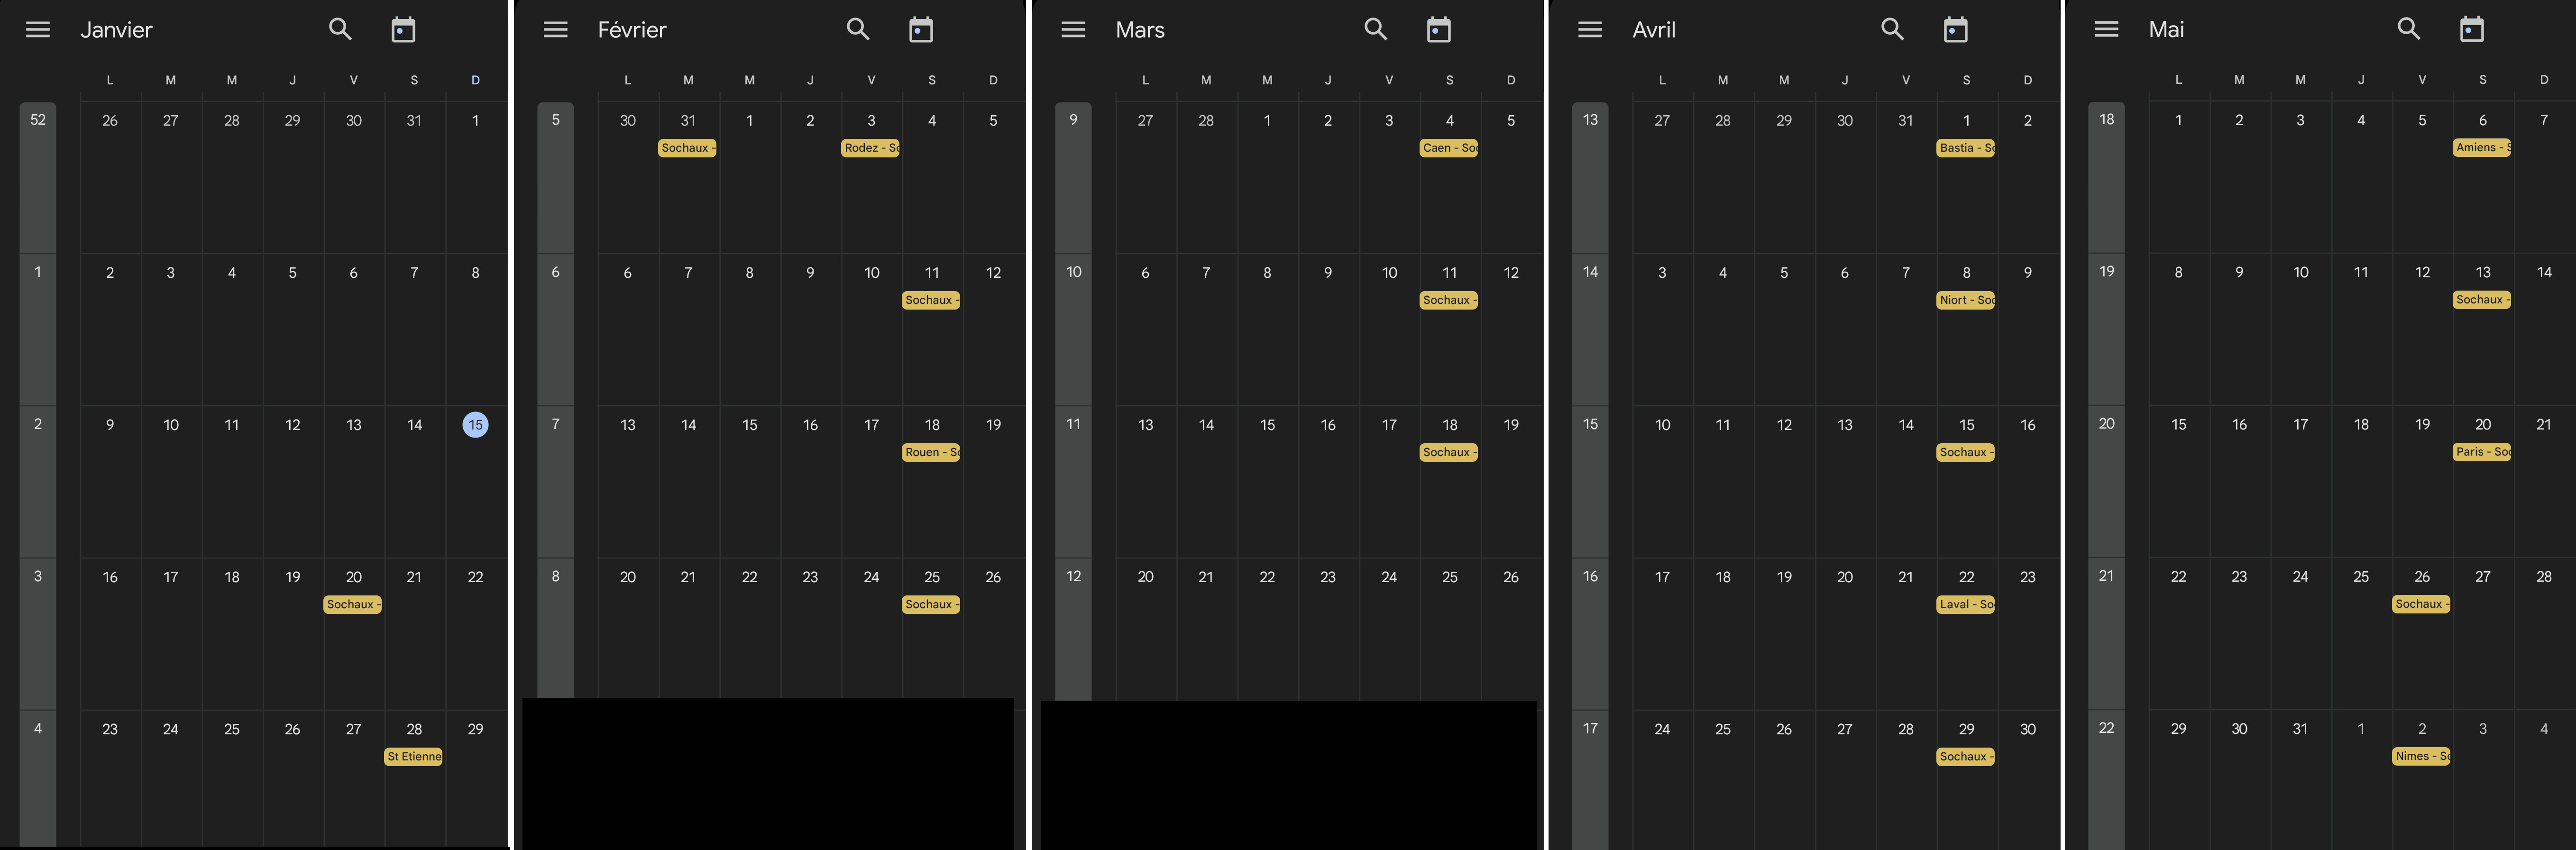Image resolution: width=2576 pixels, height=850 pixels.
Task: Select date 31 Mai
Action: click(x=2300, y=729)
